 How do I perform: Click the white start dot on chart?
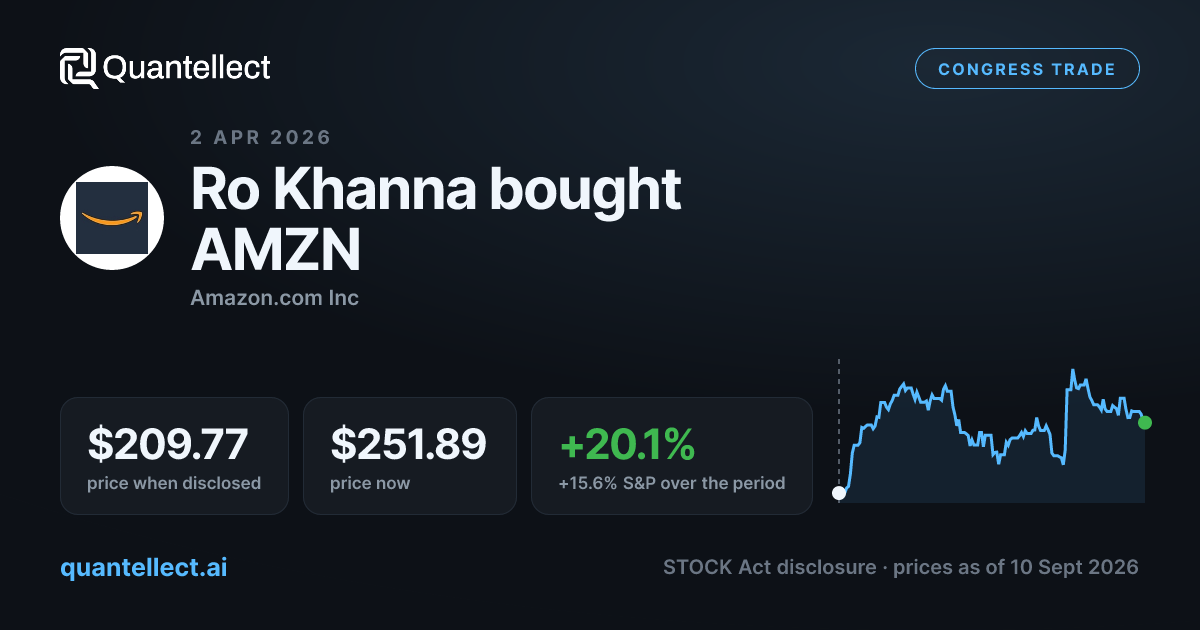point(839,492)
